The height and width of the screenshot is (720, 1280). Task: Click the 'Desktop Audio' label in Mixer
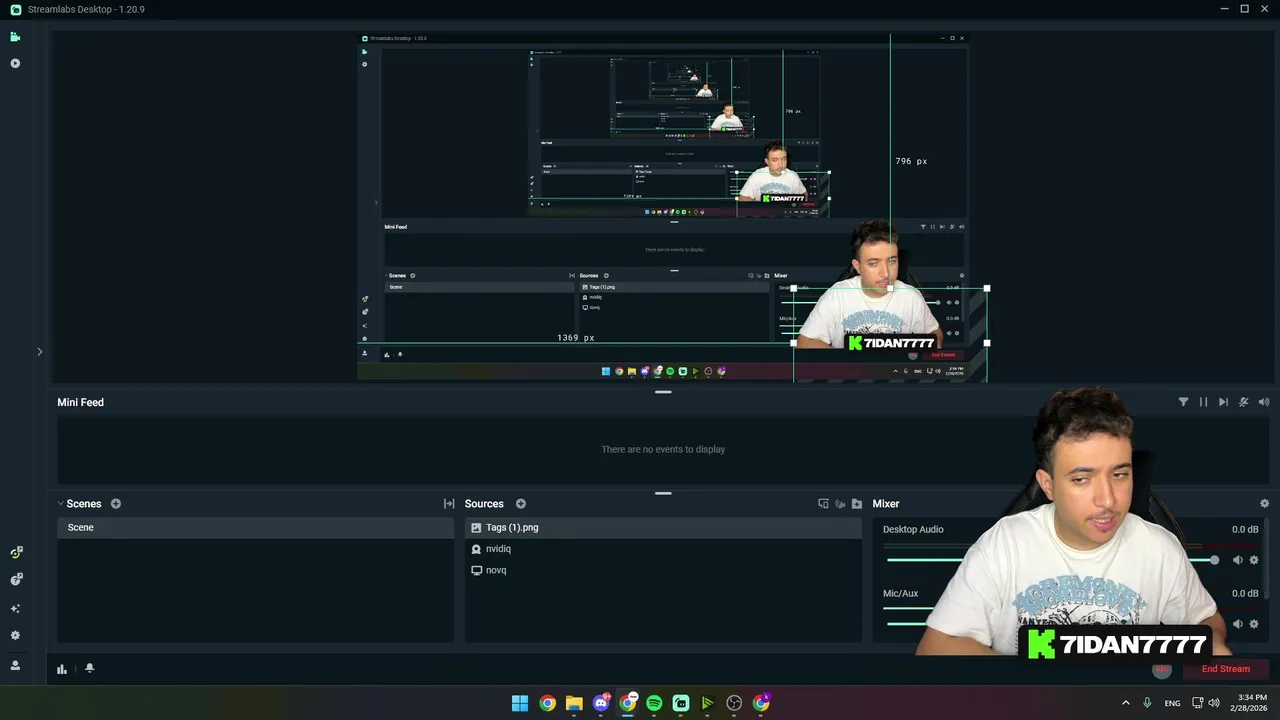(x=913, y=530)
